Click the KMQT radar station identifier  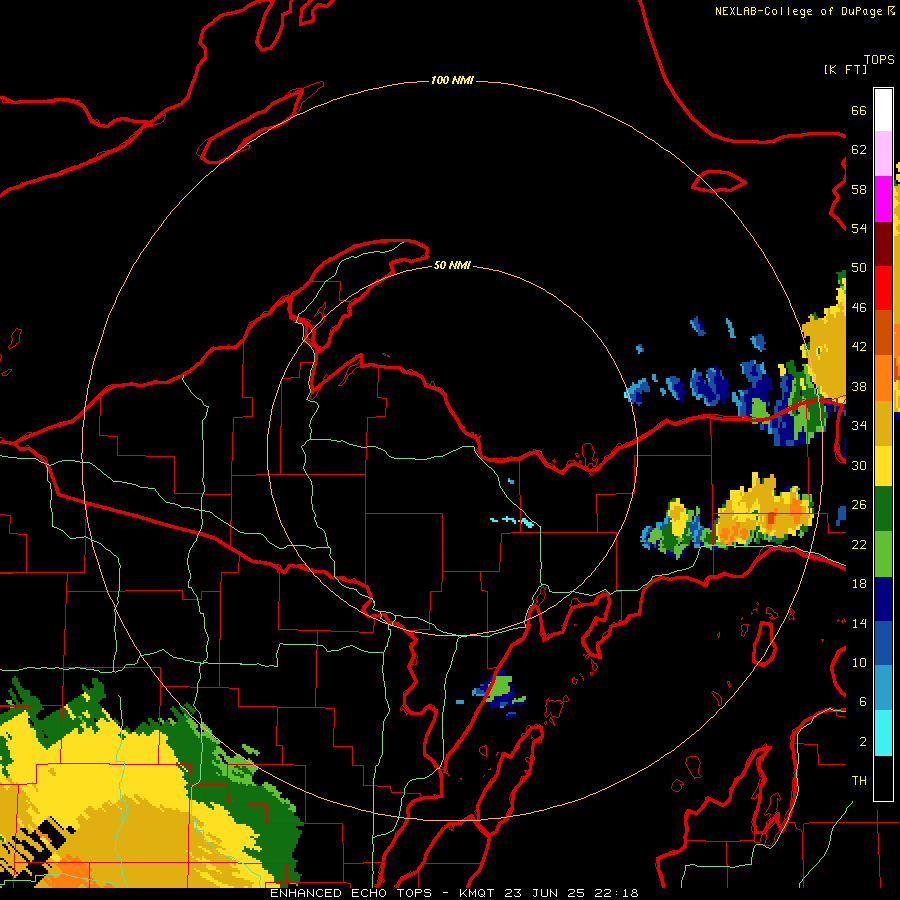tap(478, 893)
